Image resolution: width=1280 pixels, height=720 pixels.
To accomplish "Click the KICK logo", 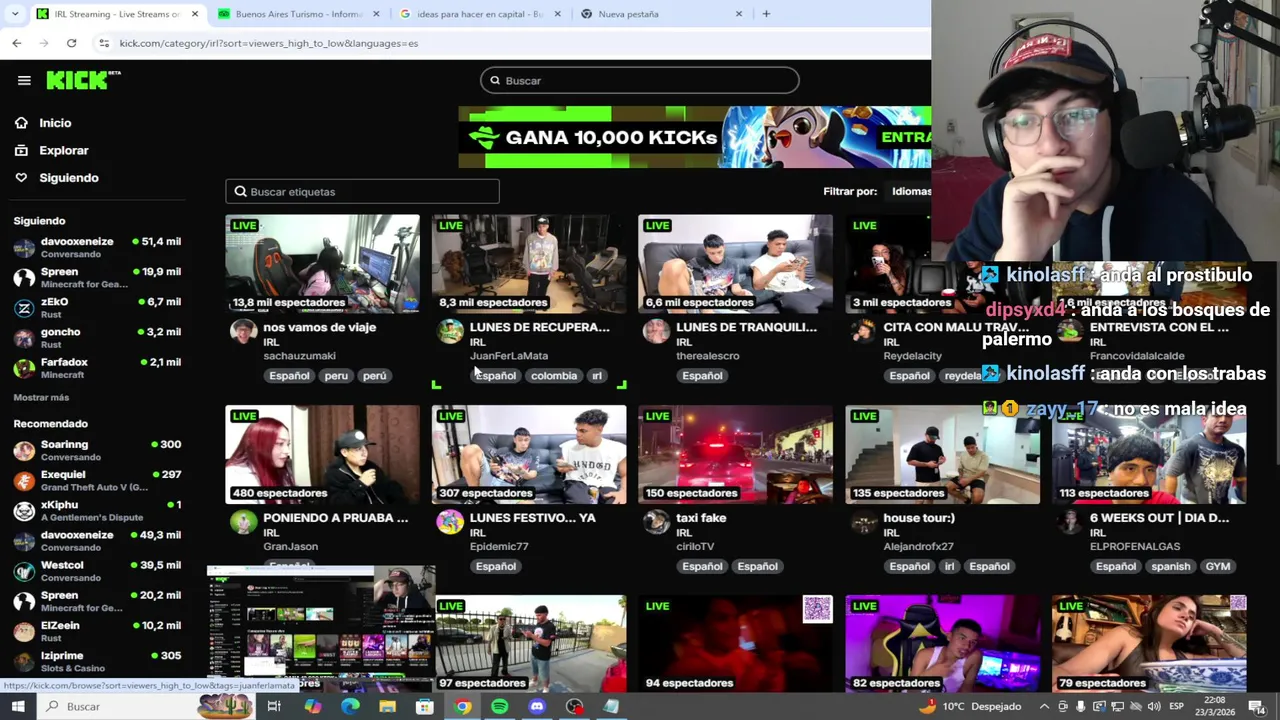I will pos(83,80).
